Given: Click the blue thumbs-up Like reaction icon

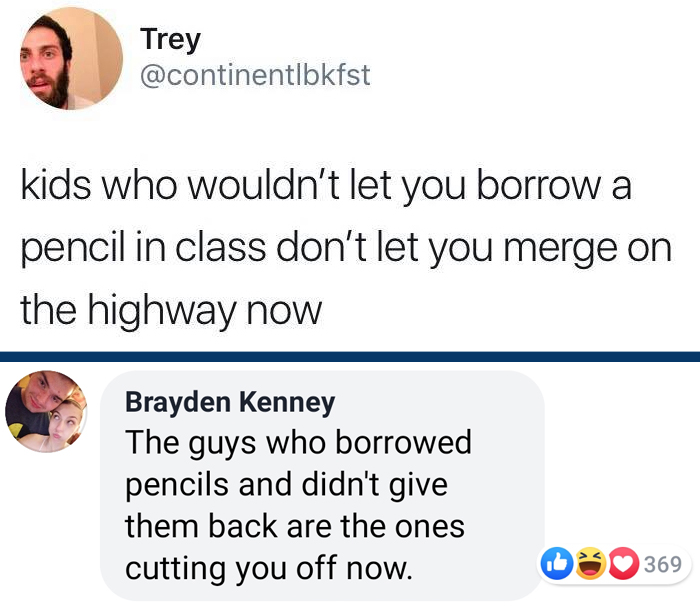Looking at the screenshot, I should (x=557, y=563).
